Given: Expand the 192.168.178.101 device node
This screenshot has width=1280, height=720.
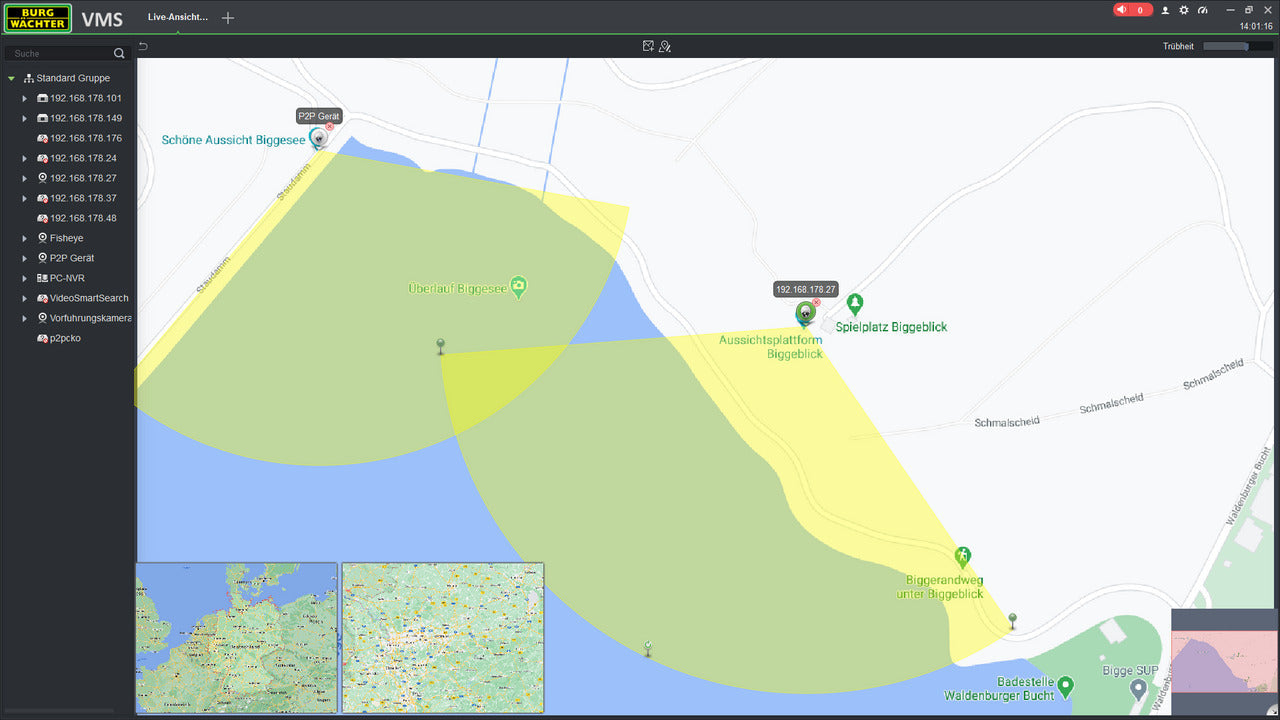Looking at the screenshot, I should click(25, 98).
